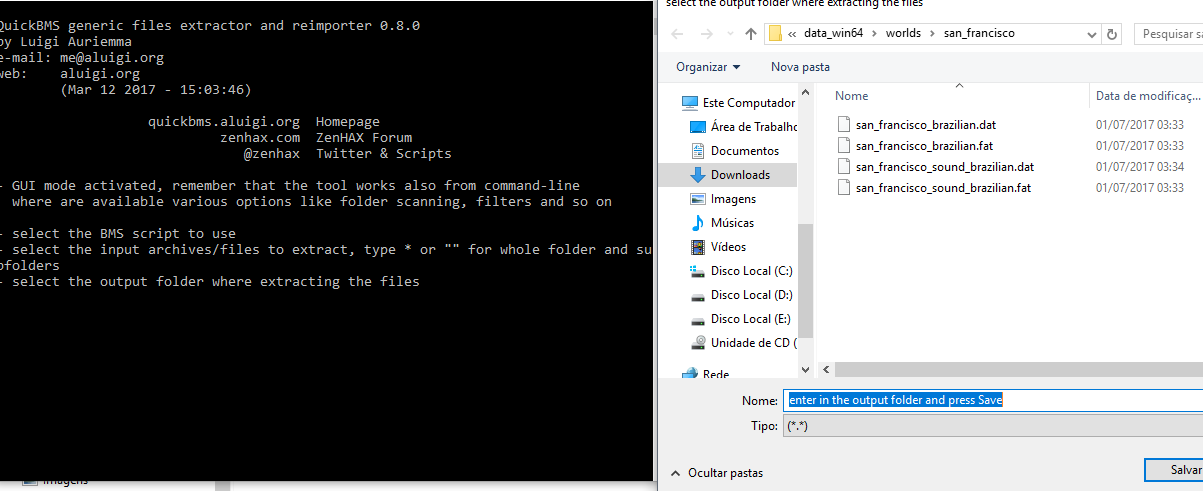Open address bar history dropdown
Viewport: 1203px width, 491px height.
coord(1090,34)
